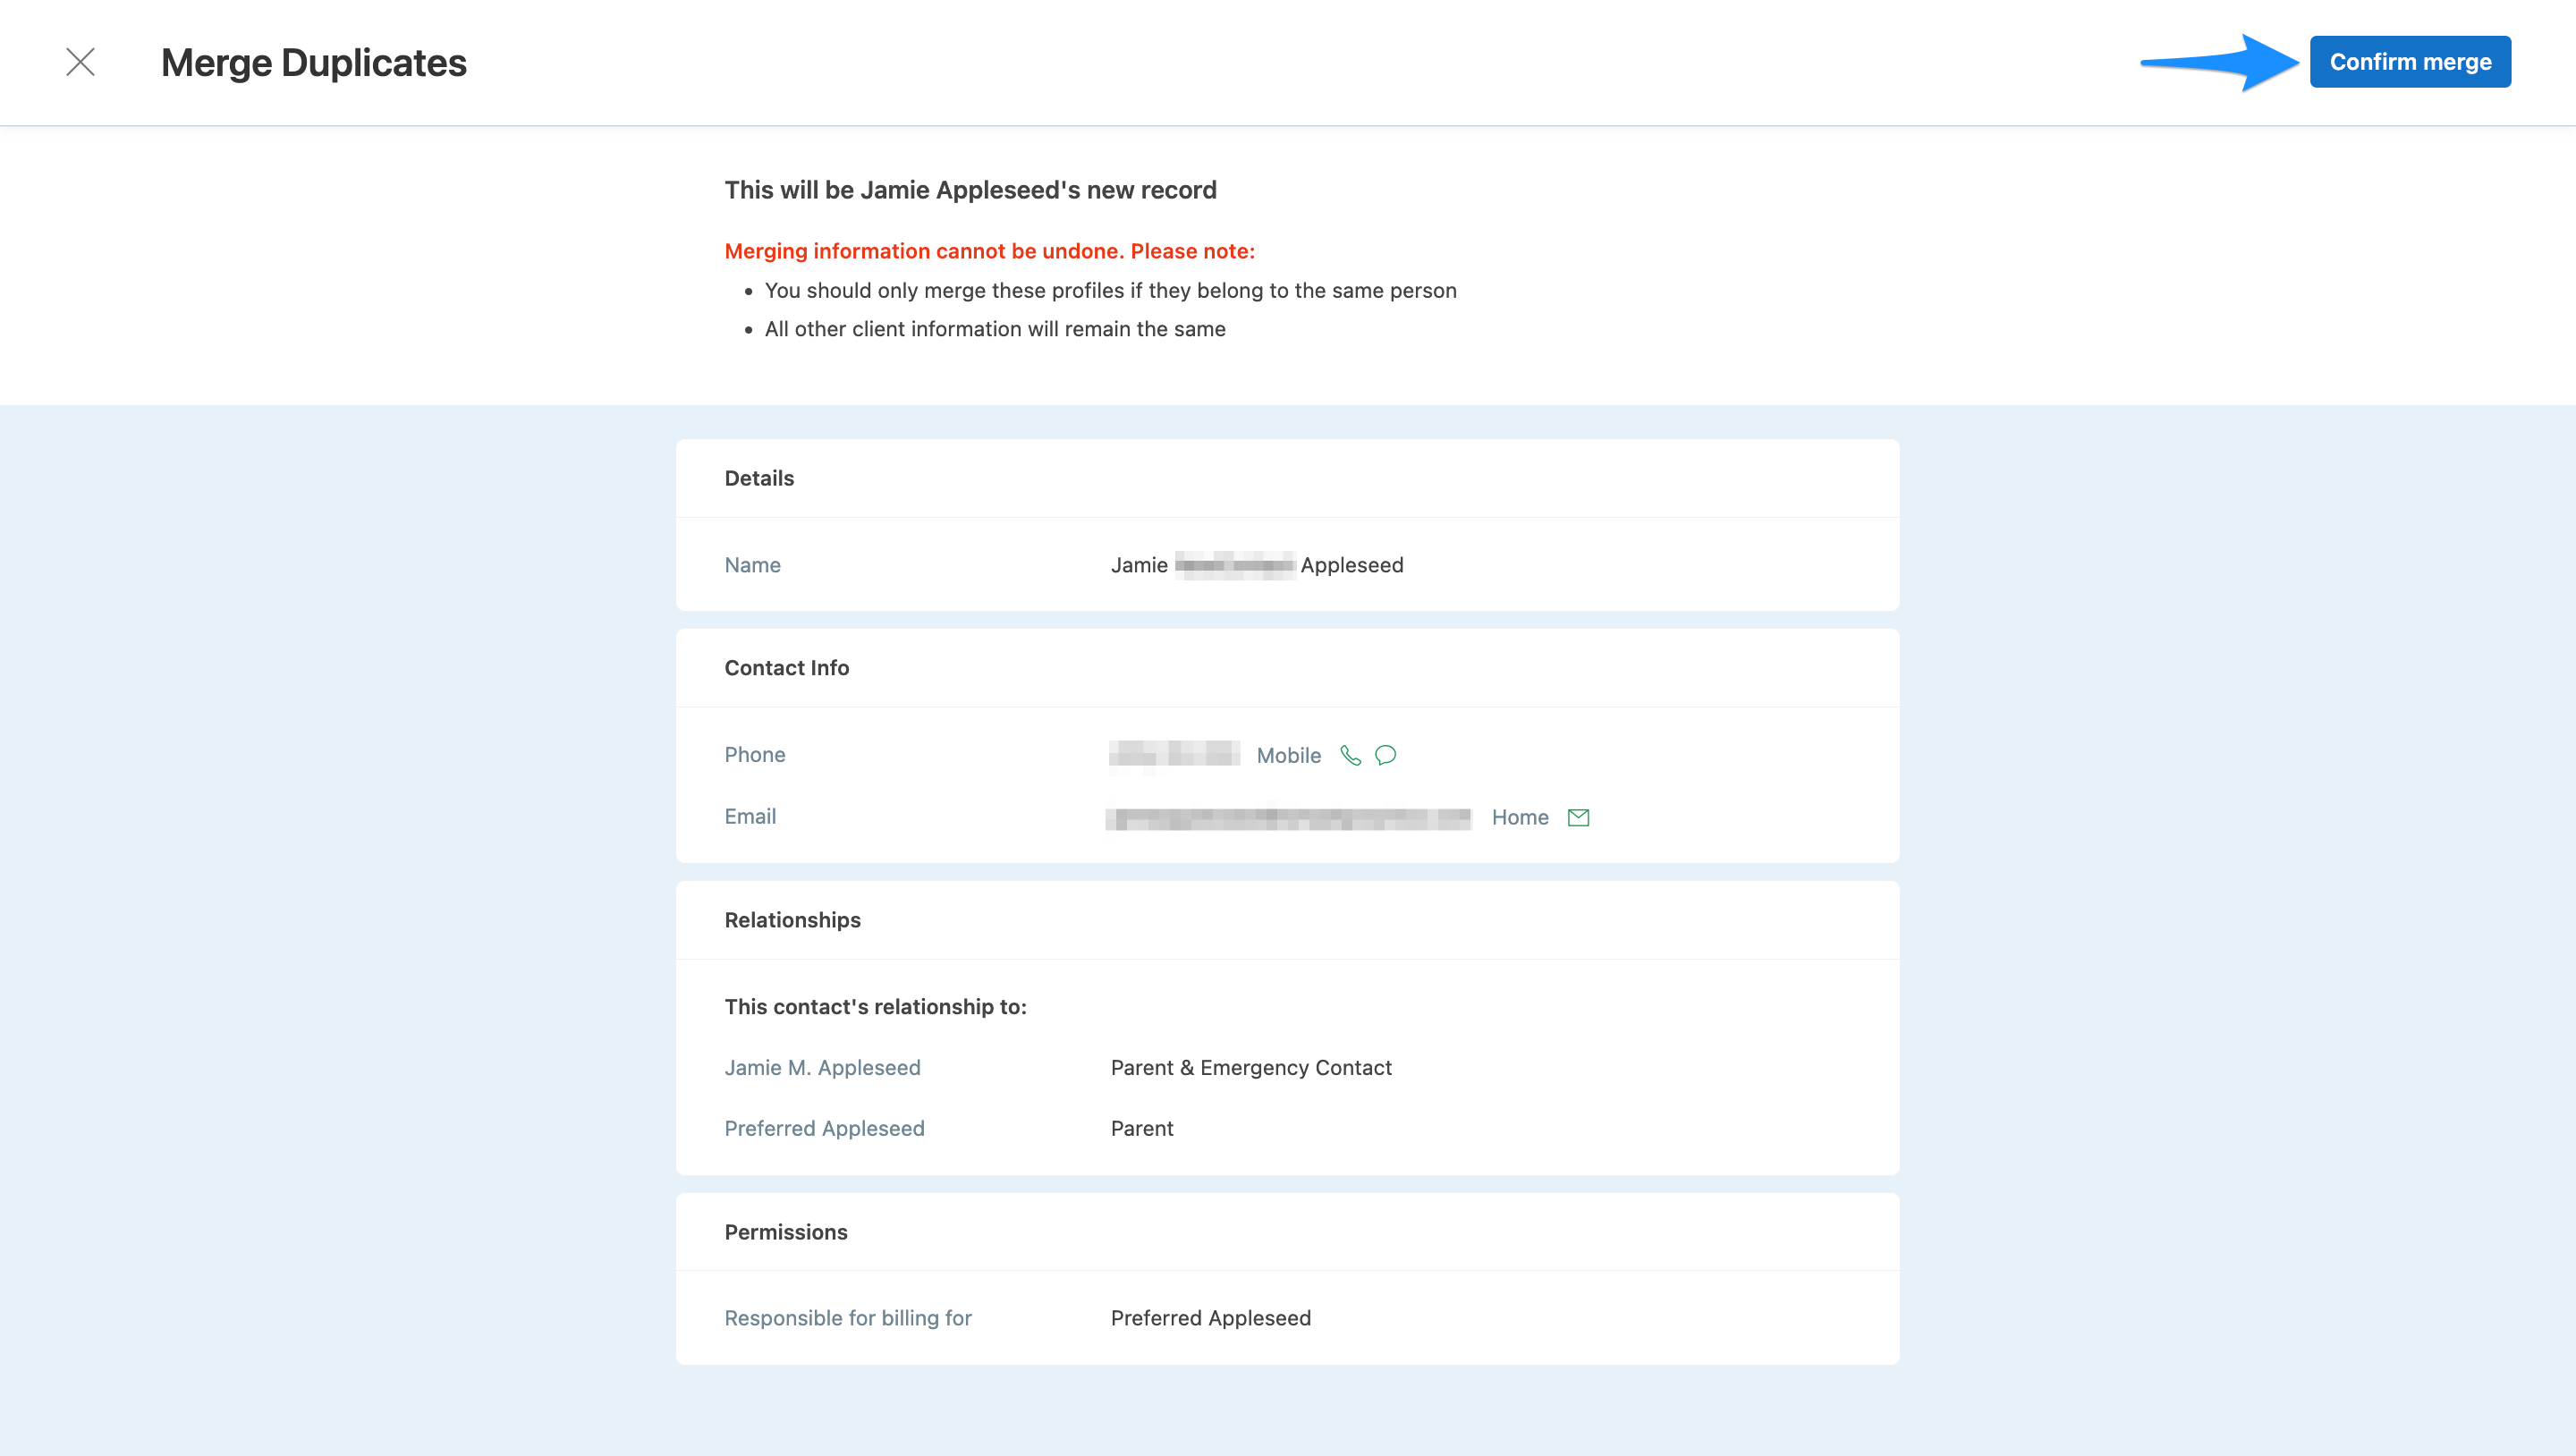Screen dimensions: 2576x1456
Task: Select the phone call icon next to Mobile
Action: pos(1351,756)
